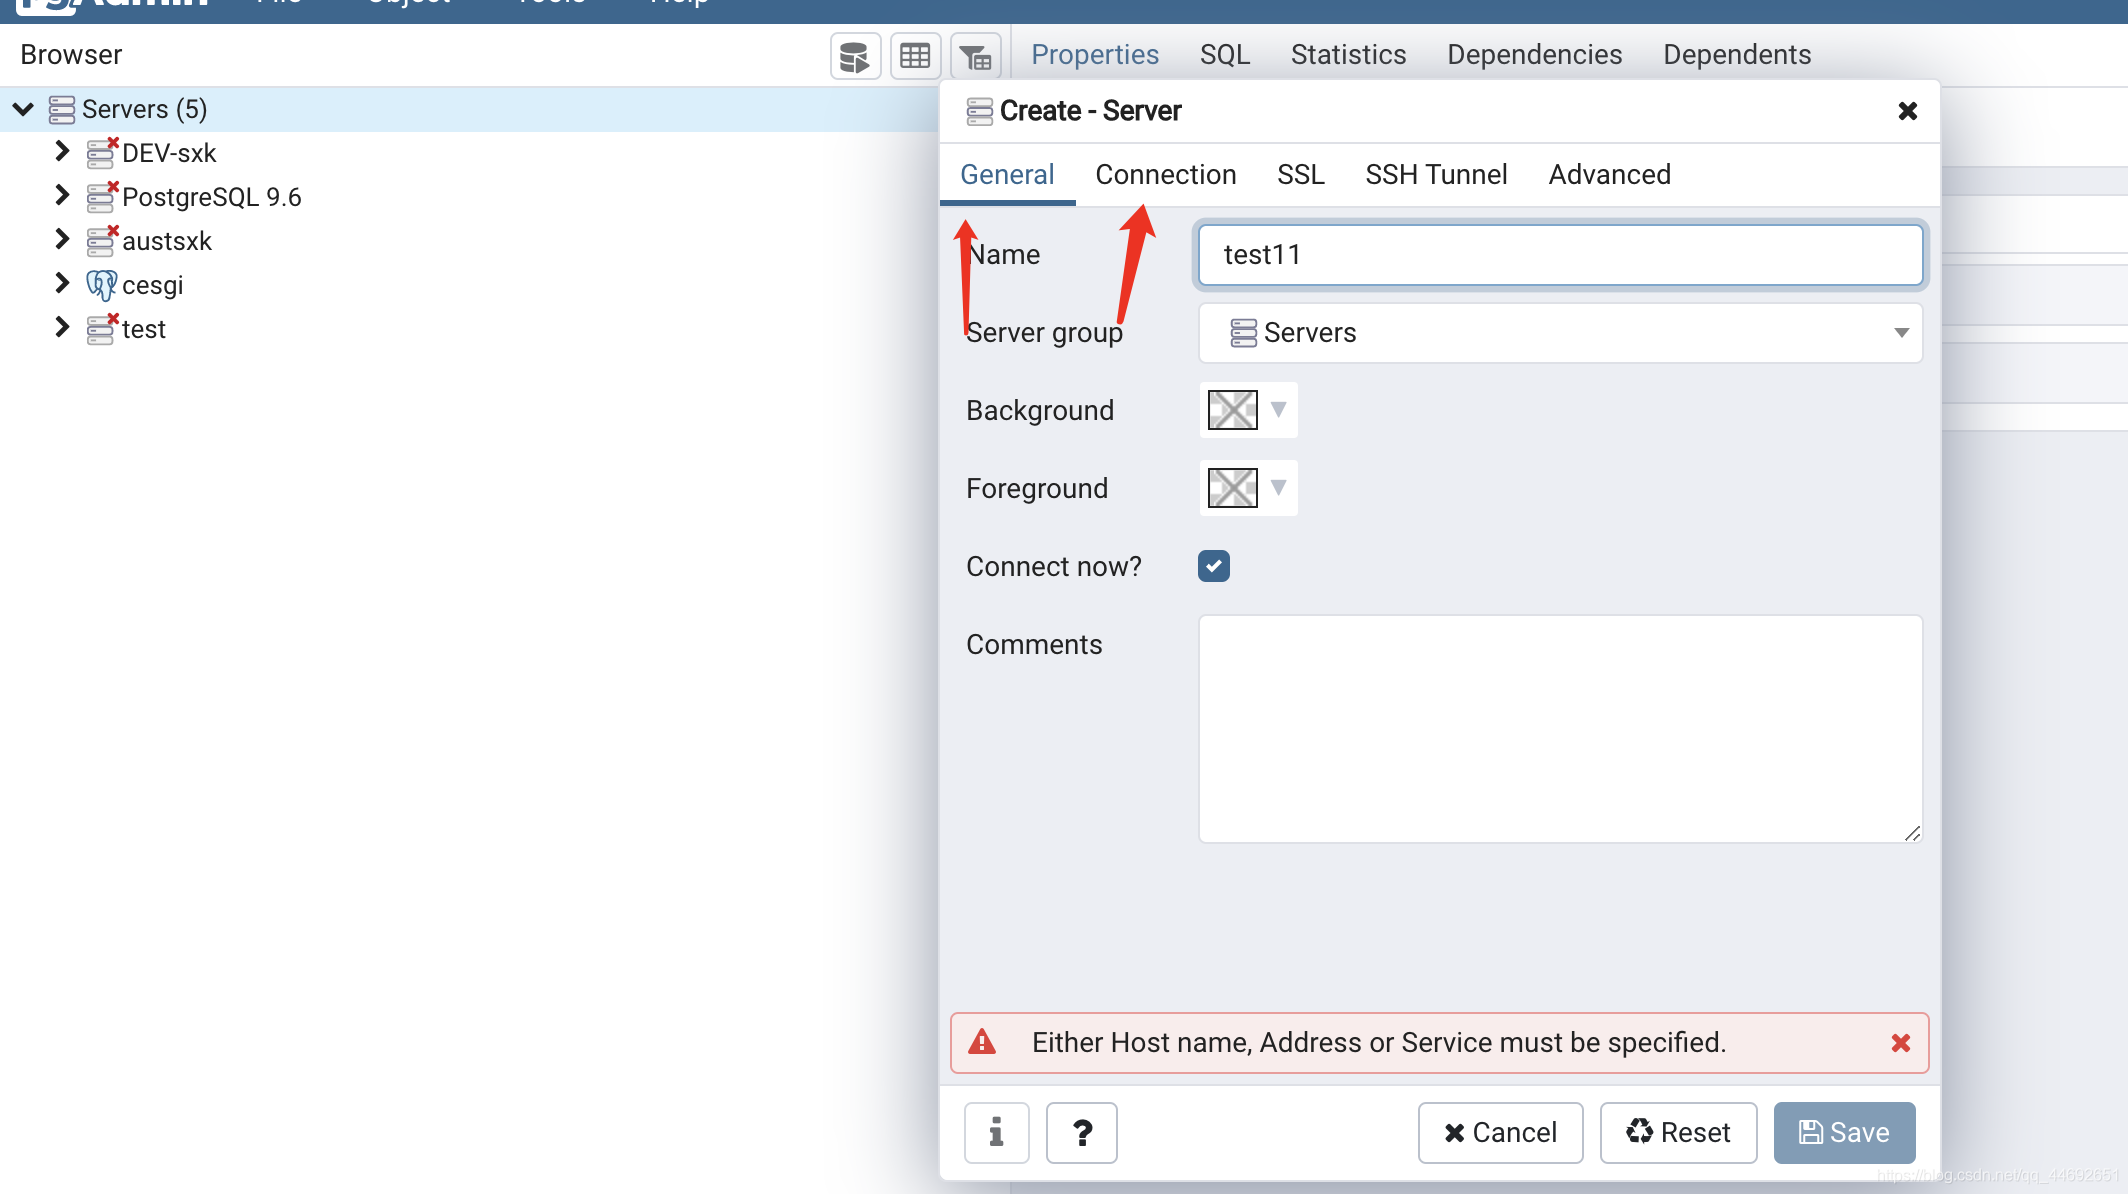This screenshot has width=2128, height=1194.
Task: Open the SSH Tunnel tab
Action: pyautogui.click(x=1435, y=175)
